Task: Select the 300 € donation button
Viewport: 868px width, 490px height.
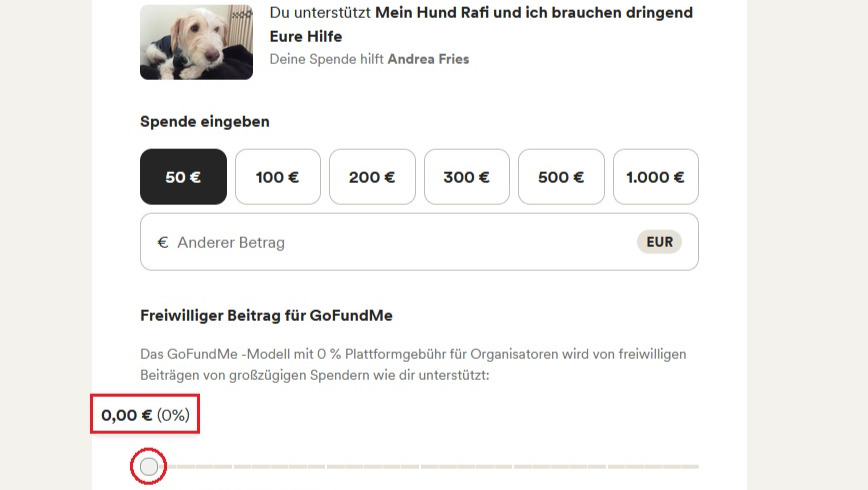Action: 467,177
